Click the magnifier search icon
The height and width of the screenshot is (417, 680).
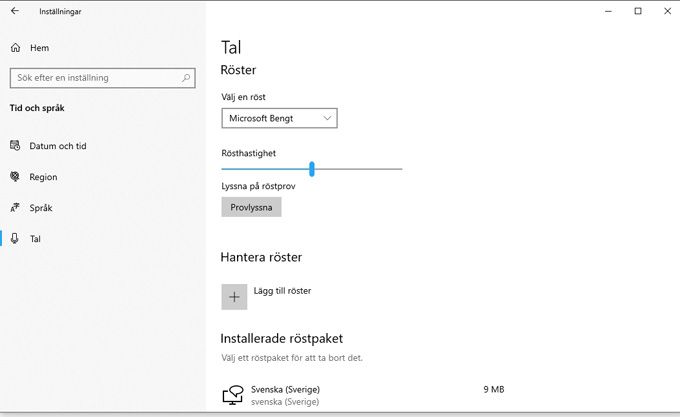click(x=186, y=78)
